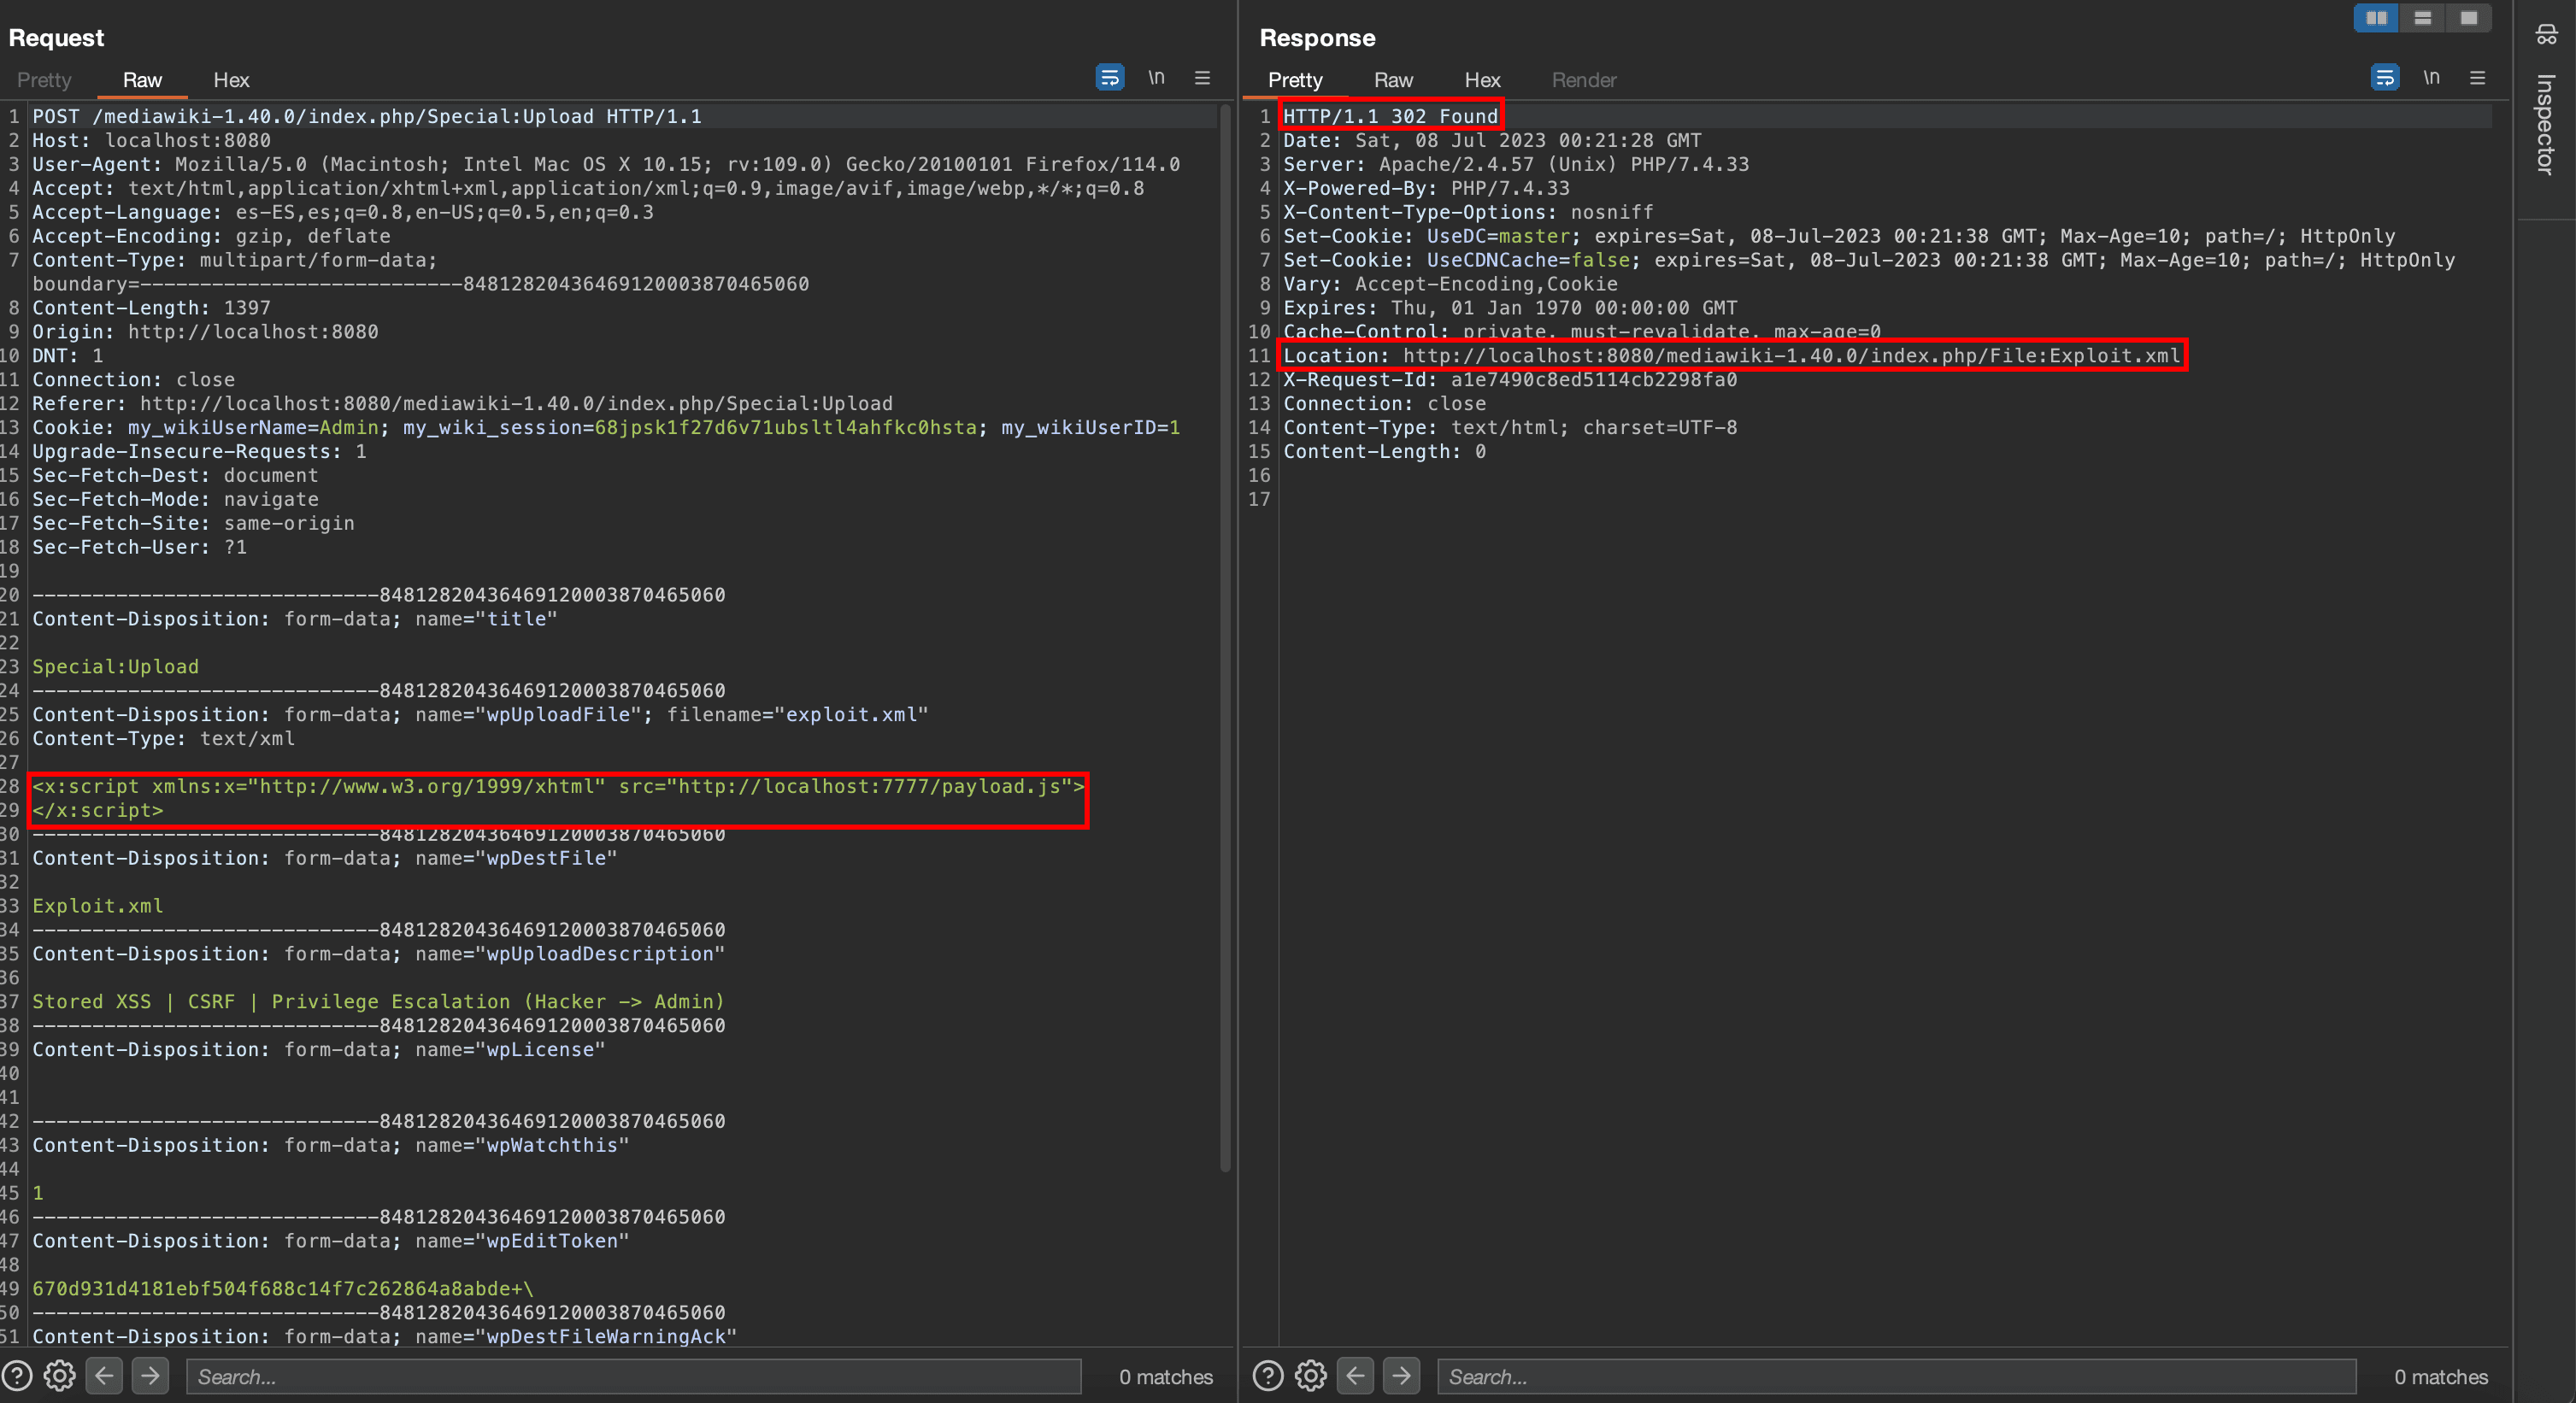2576x1403 pixels.
Task: Toggle word wrap icon in Request panel
Action: pyautogui.click(x=1110, y=77)
